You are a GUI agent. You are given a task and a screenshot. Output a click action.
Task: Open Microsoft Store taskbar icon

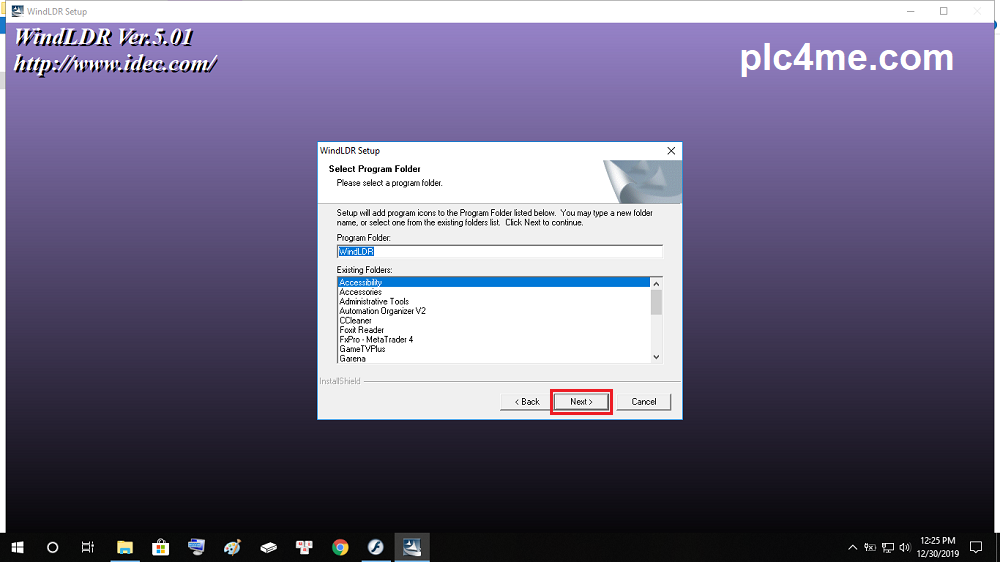coord(160,547)
